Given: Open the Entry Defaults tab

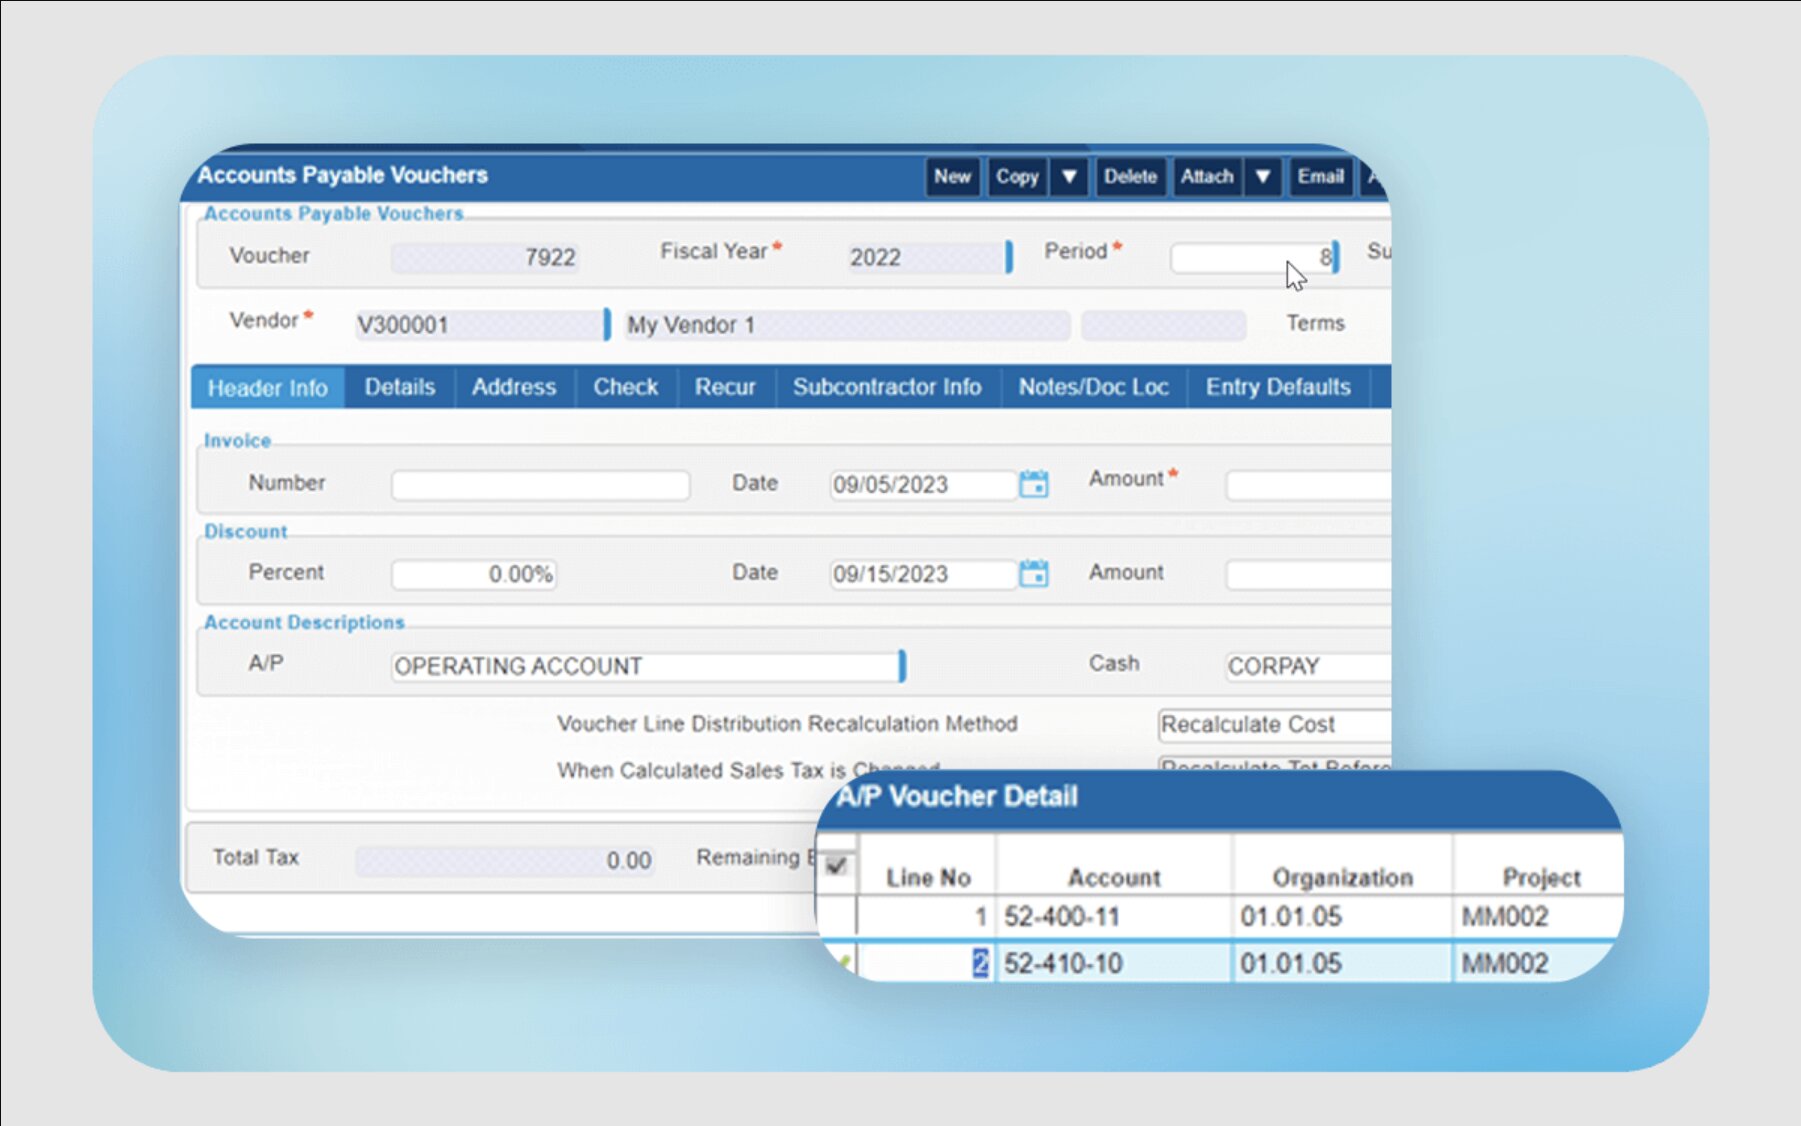Looking at the screenshot, I should [x=1277, y=387].
